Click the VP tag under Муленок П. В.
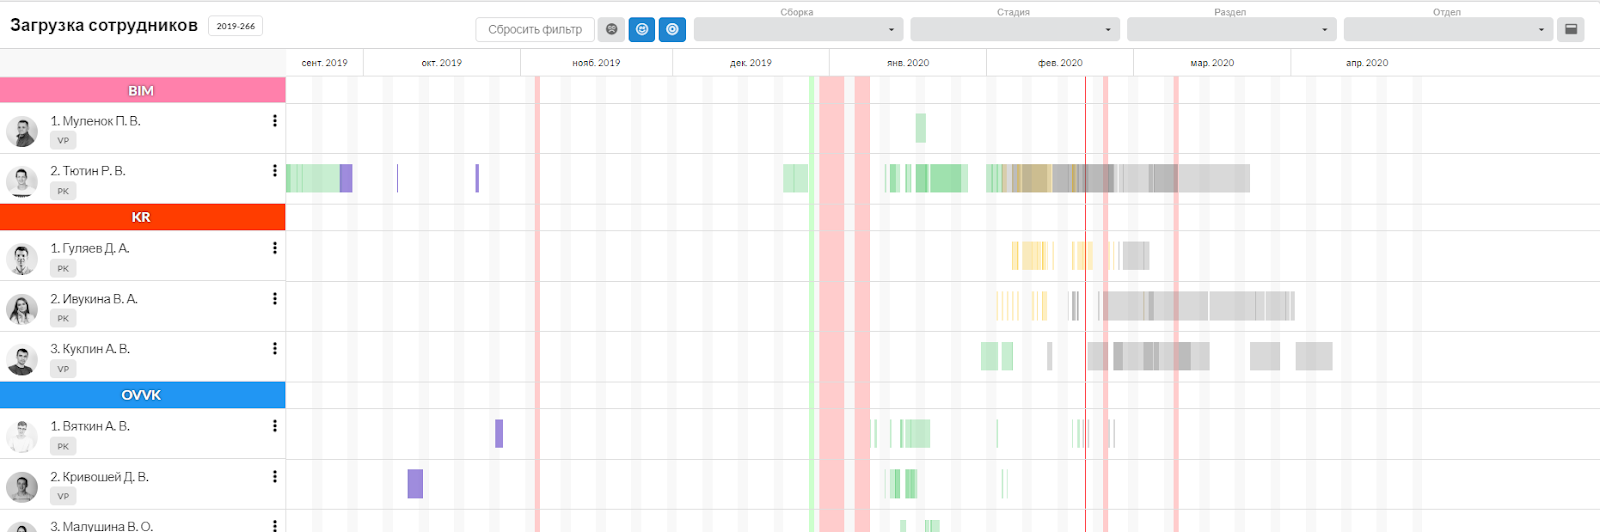The width and height of the screenshot is (1600, 532). pyautogui.click(x=63, y=141)
